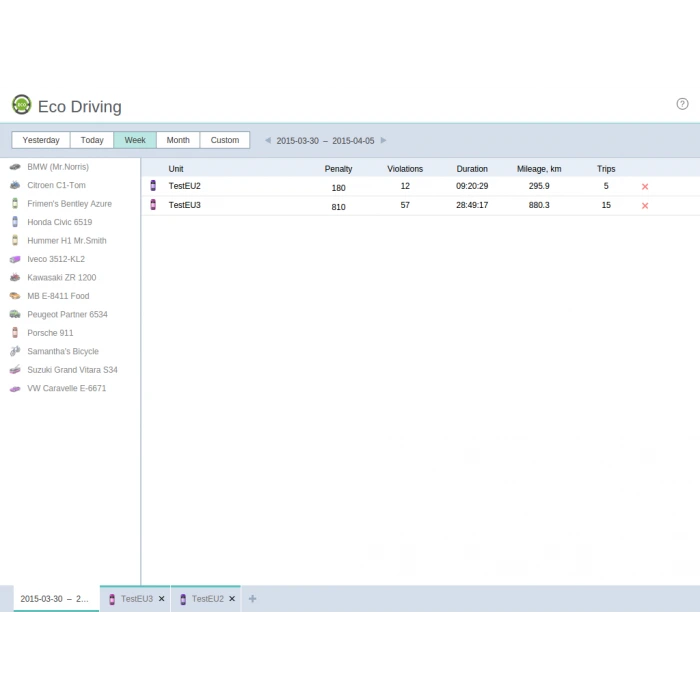Image resolution: width=700 pixels, height=700 pixels.
Task: Switch to the TestEU3 tab
Action: click(136, 599)
